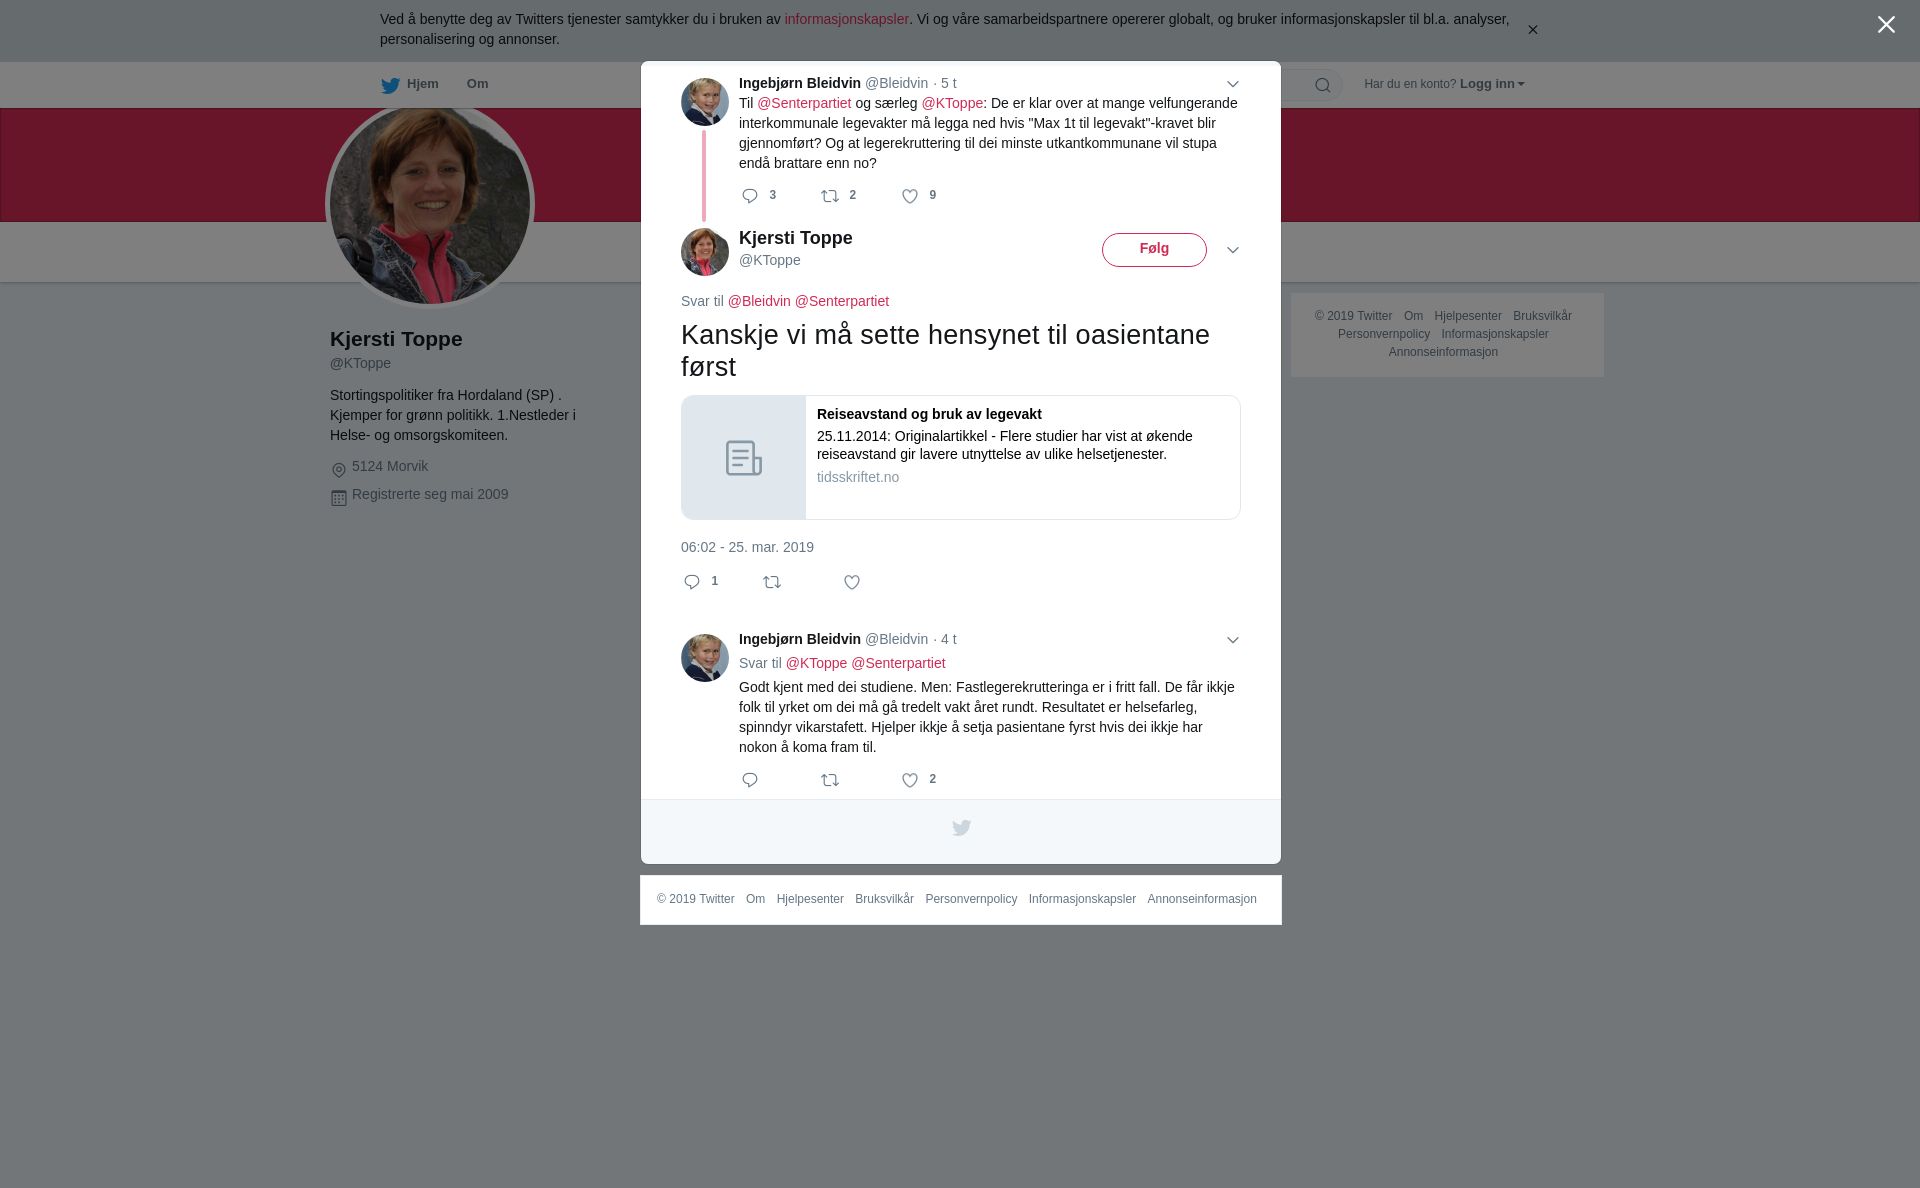Viewport: 1920px width, 1188px height.
Task: Click the search magnifier icon
Action: click(x=1322, y=85)
